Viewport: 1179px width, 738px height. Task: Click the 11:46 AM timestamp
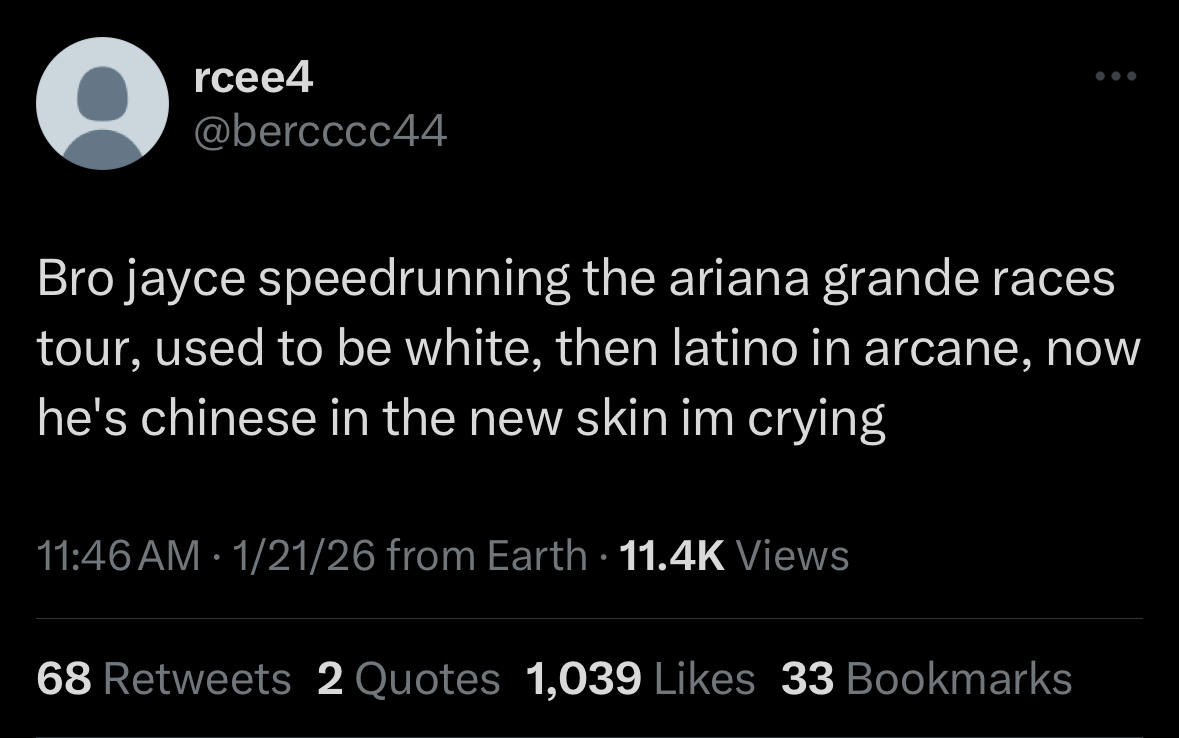click(x=118, y=555)
